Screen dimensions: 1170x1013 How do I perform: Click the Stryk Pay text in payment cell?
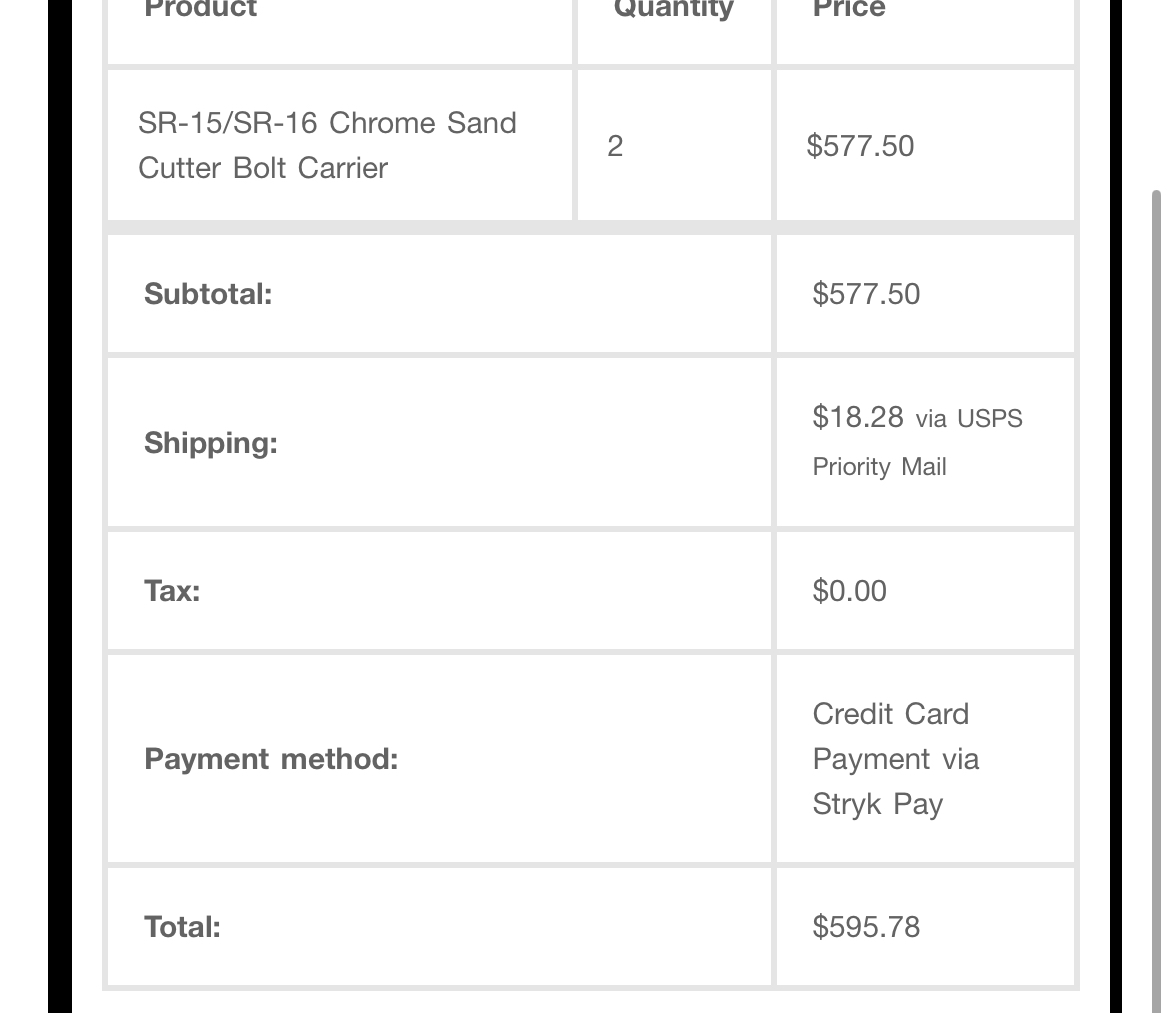pos(878,805)
